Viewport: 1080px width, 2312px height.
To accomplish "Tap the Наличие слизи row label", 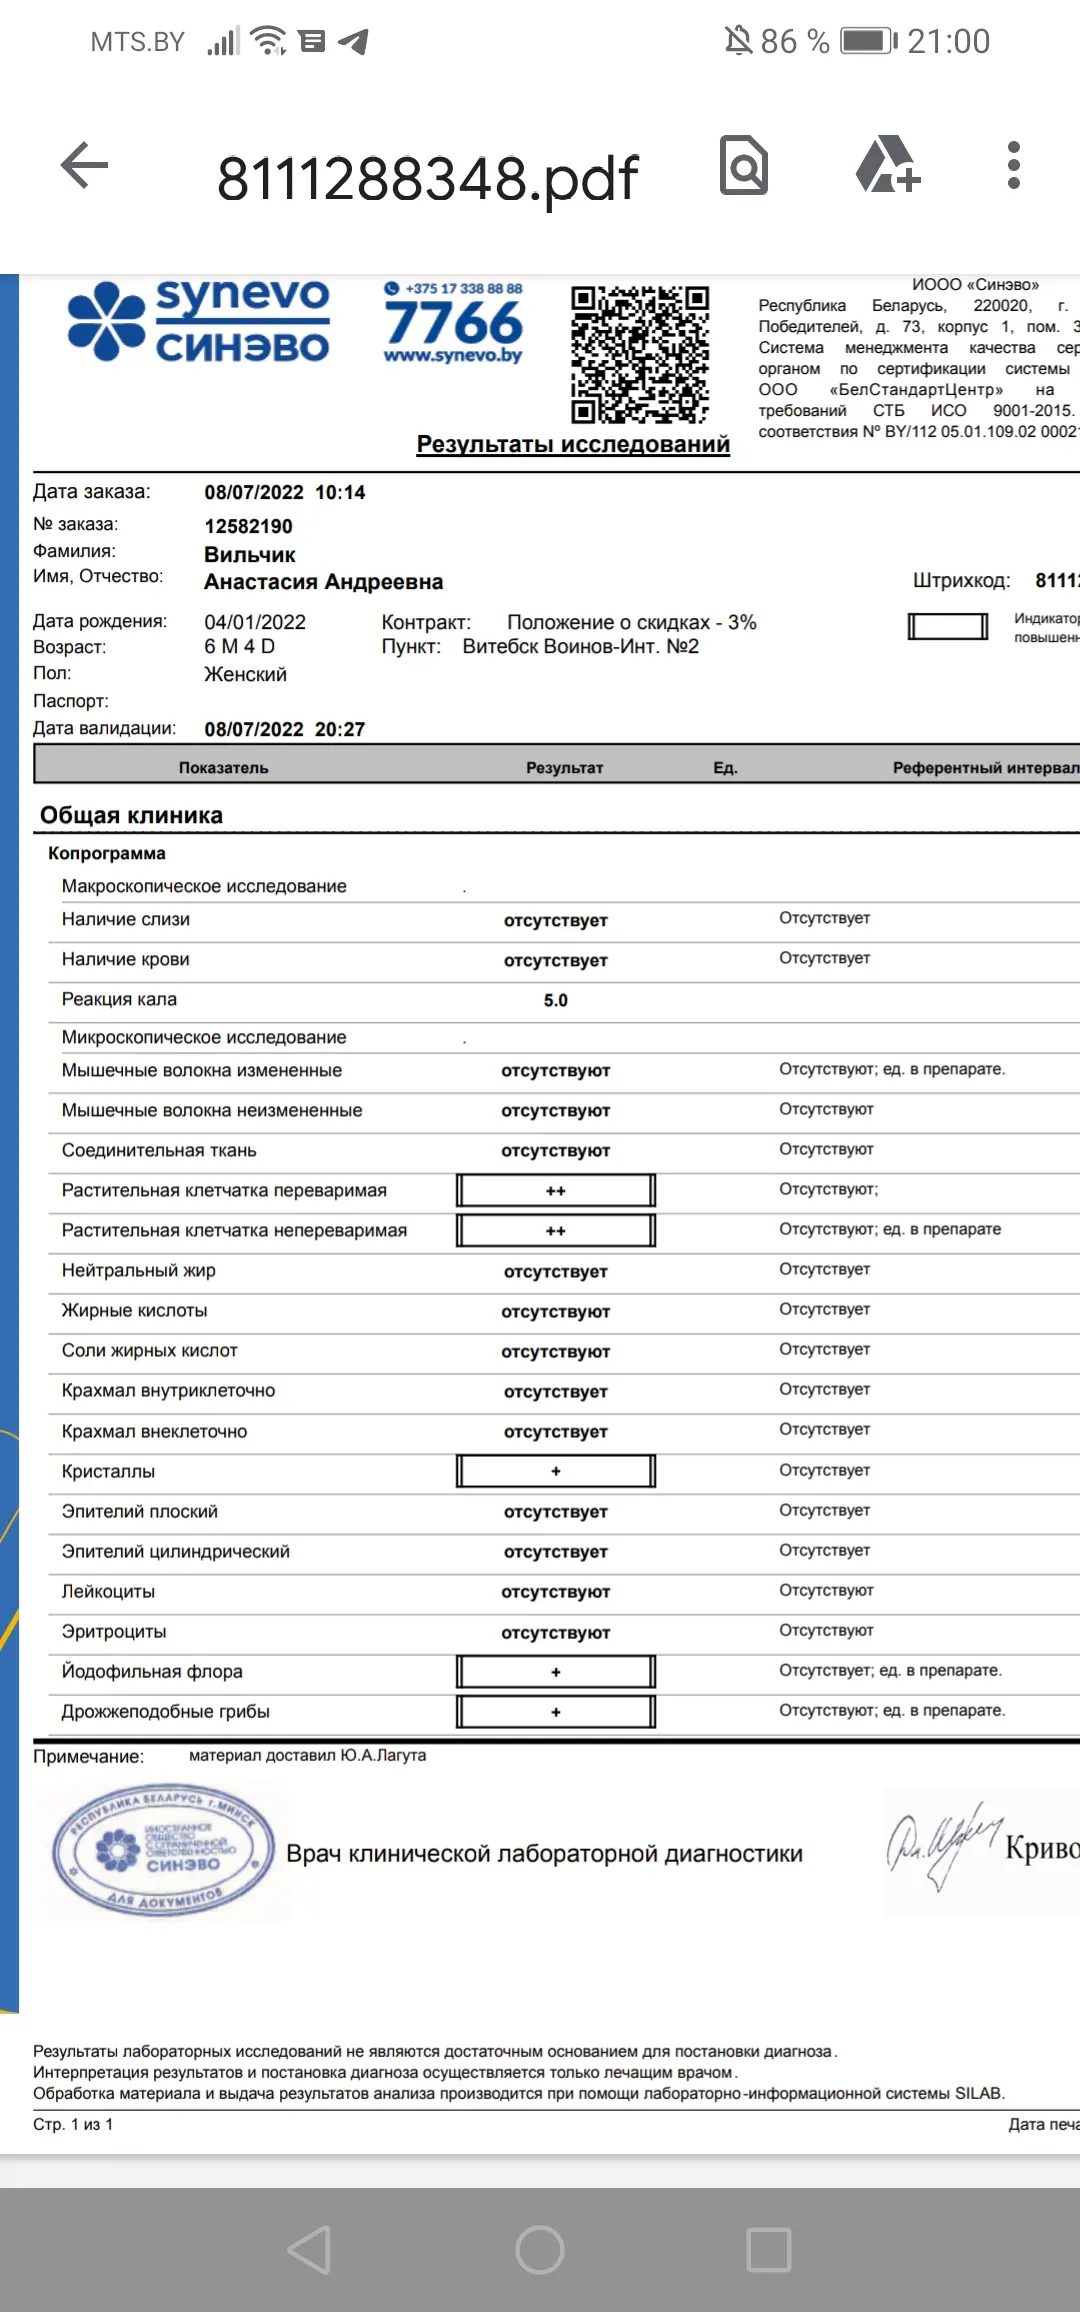I will pos(126,919).
